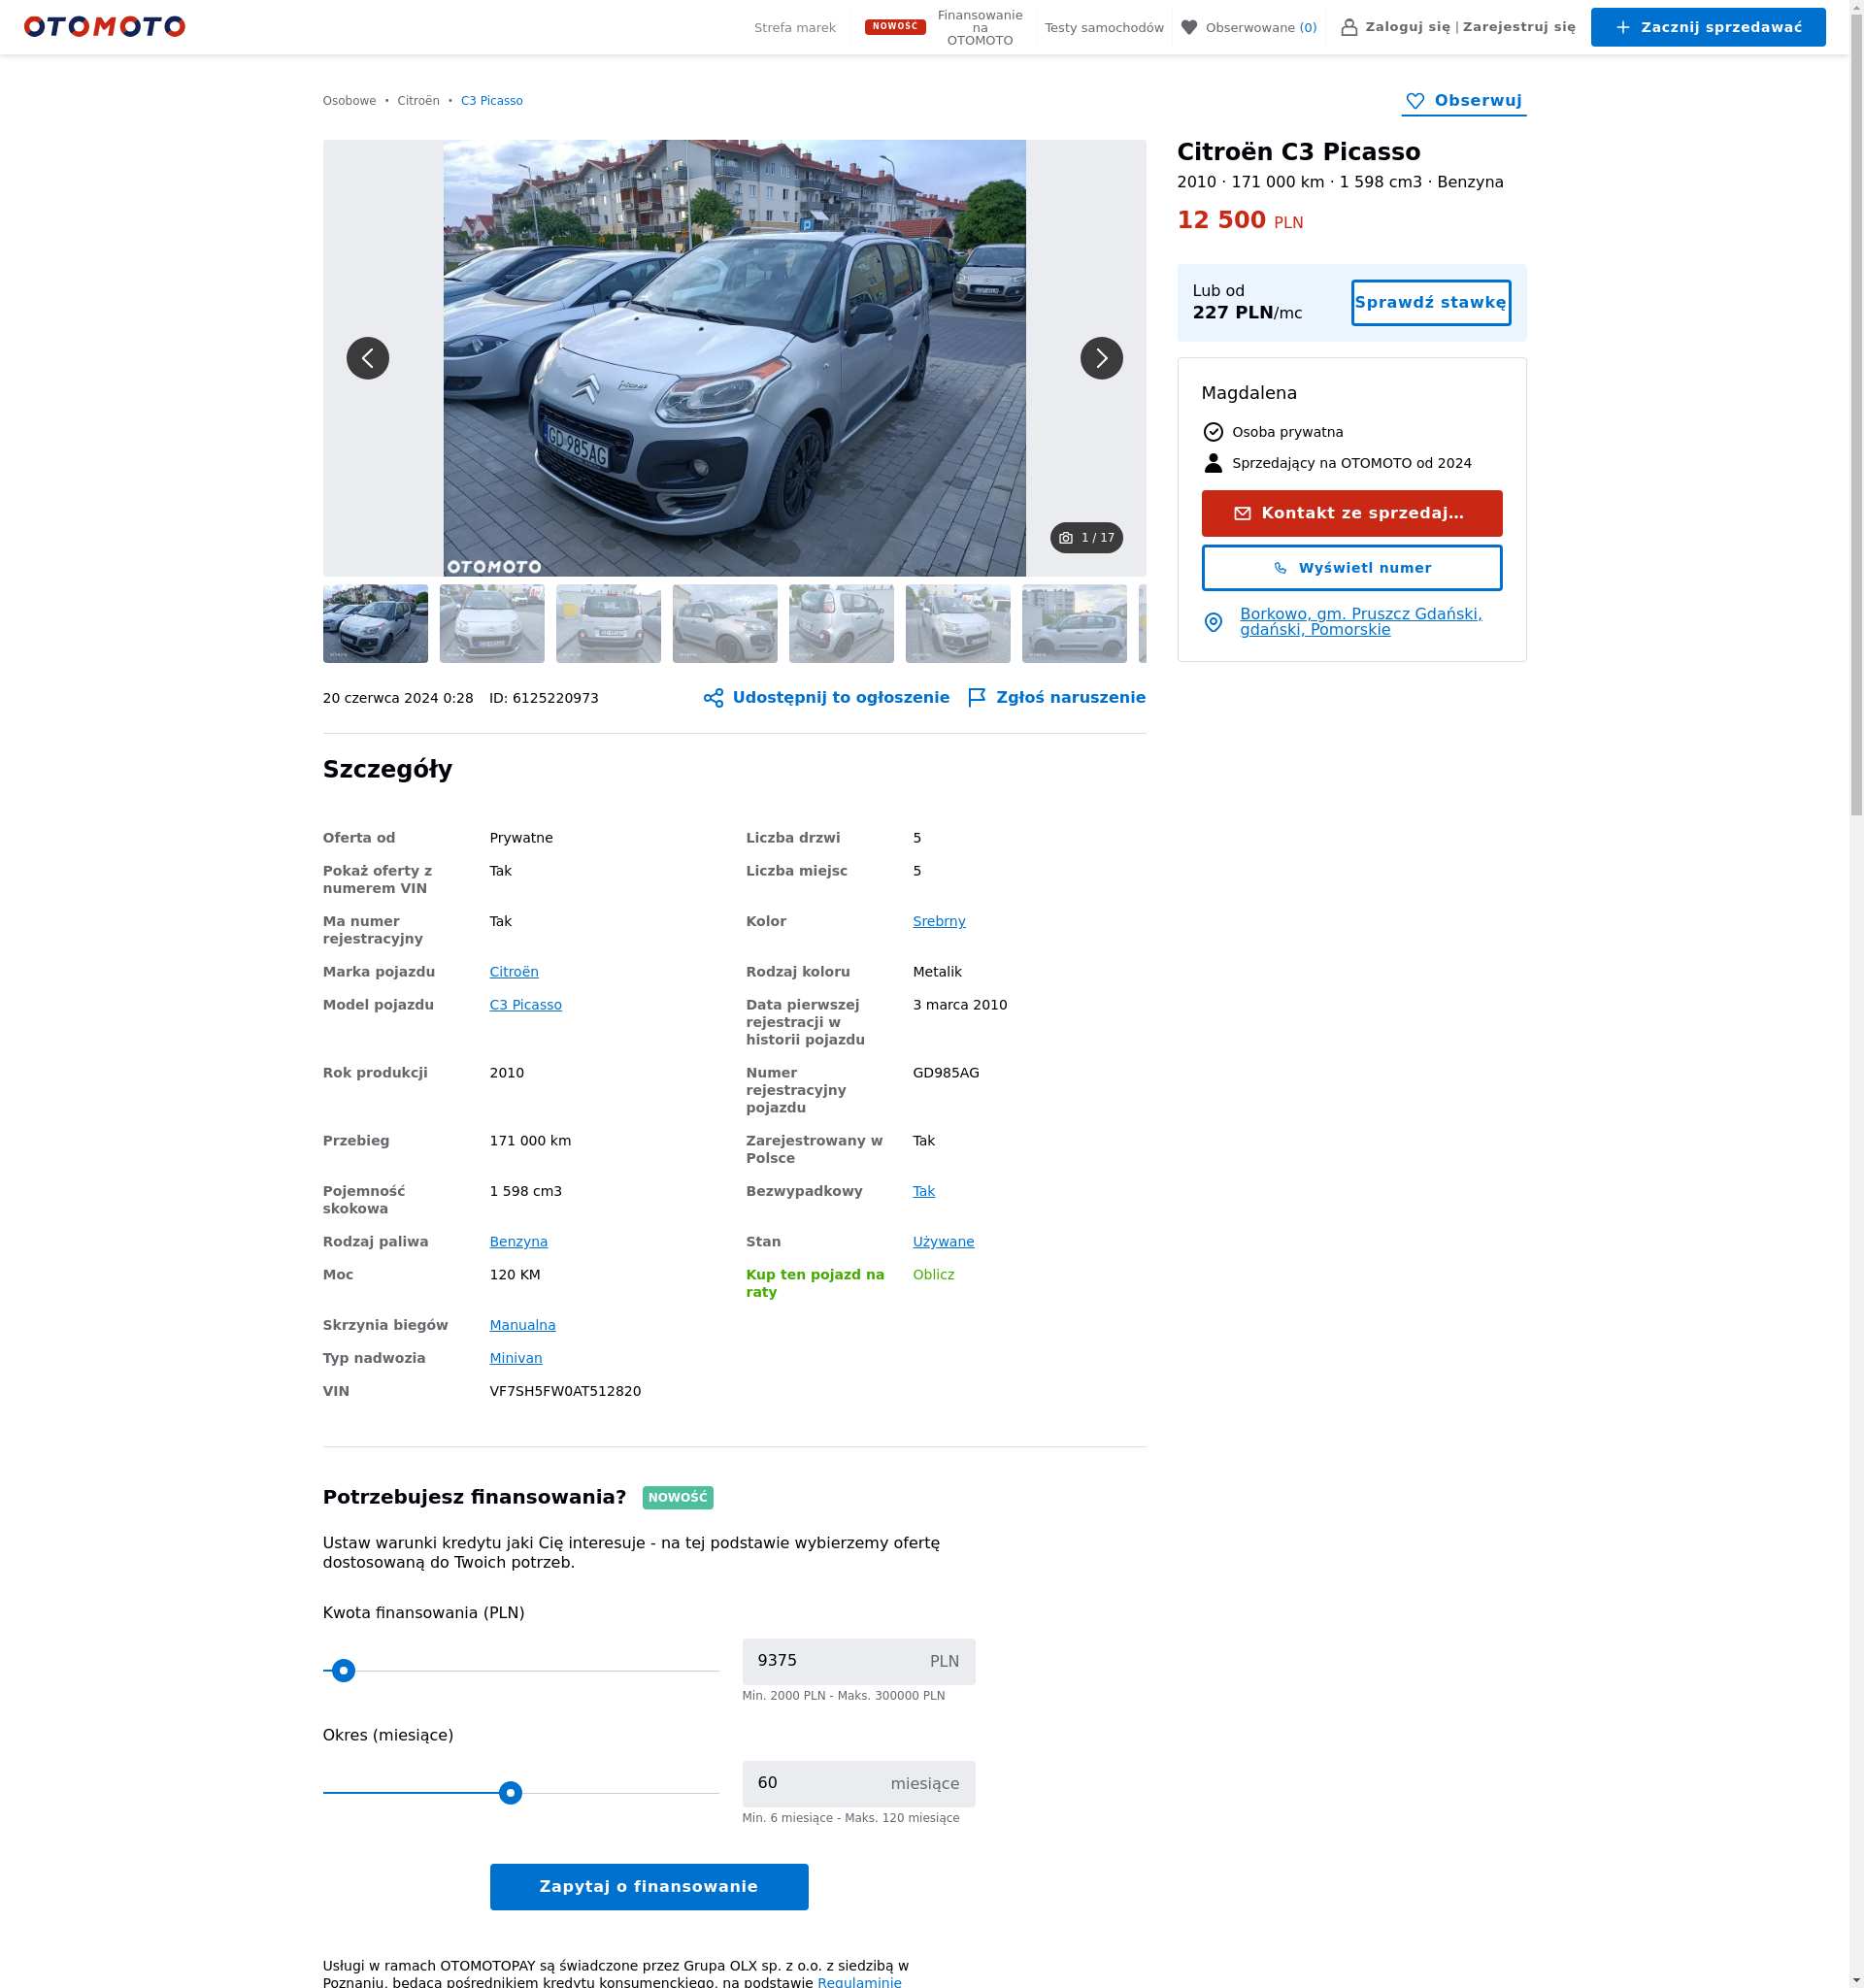Image resolution: width=1864 pixels, height=1988 pixels.
Task: Click the share icon for this listing
Action: click(713, 698)
